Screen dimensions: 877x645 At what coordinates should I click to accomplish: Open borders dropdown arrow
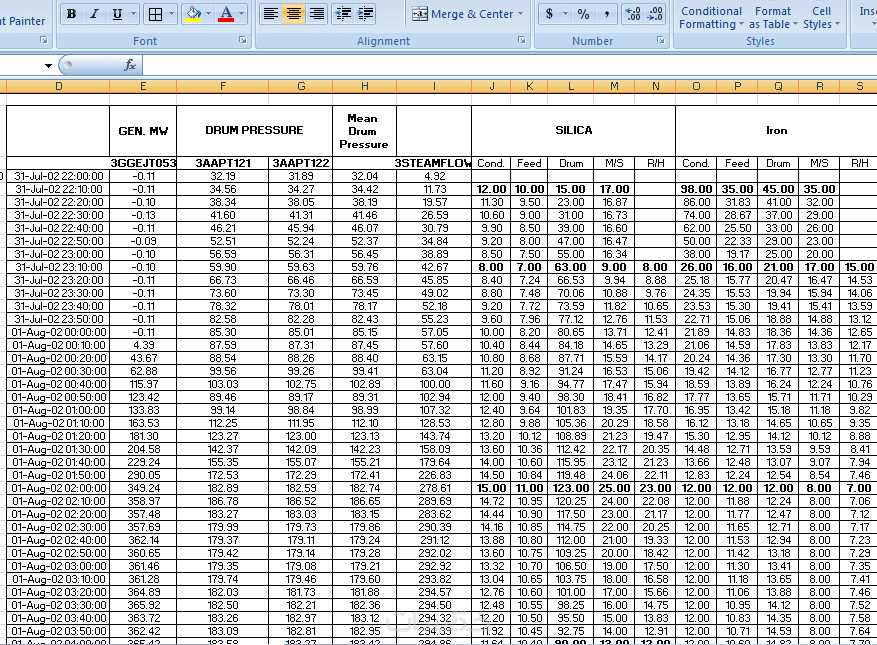pyautogui.click(x=171, y=14)
